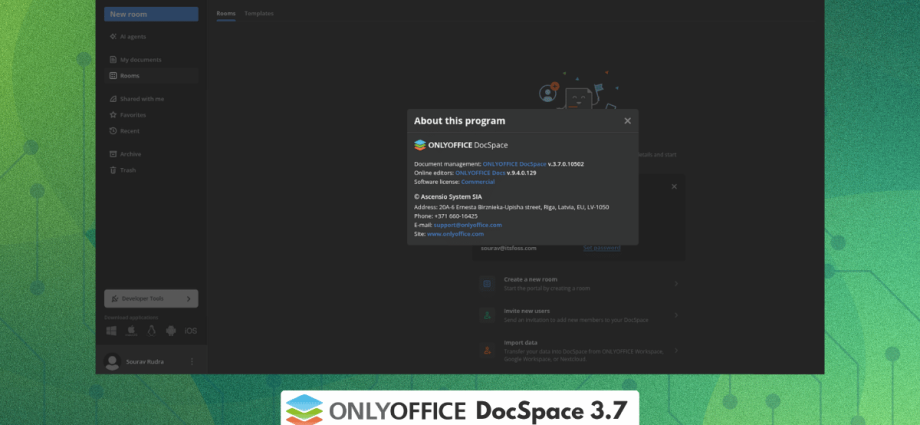
Task: Click the Import data icon
Action: (x=487, y=350)
